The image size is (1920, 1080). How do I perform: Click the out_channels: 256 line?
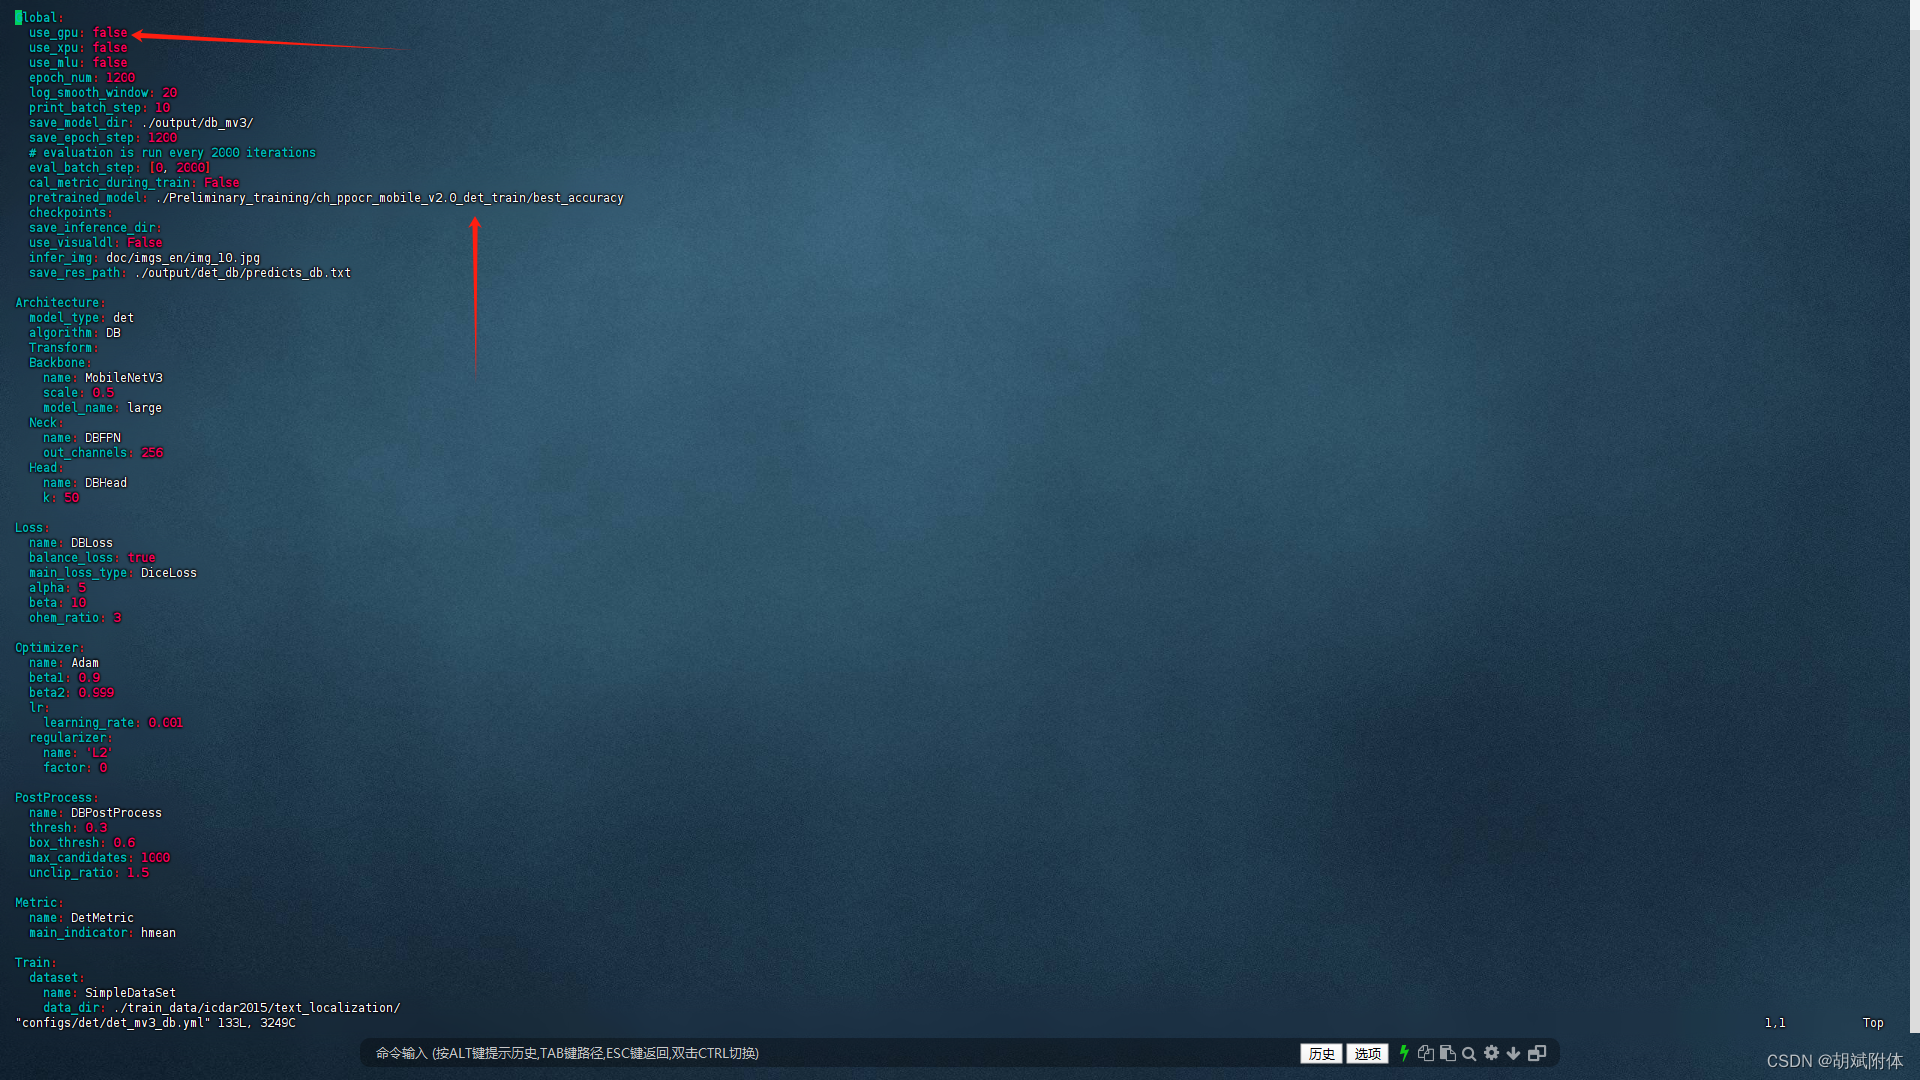tap(103, 453)
